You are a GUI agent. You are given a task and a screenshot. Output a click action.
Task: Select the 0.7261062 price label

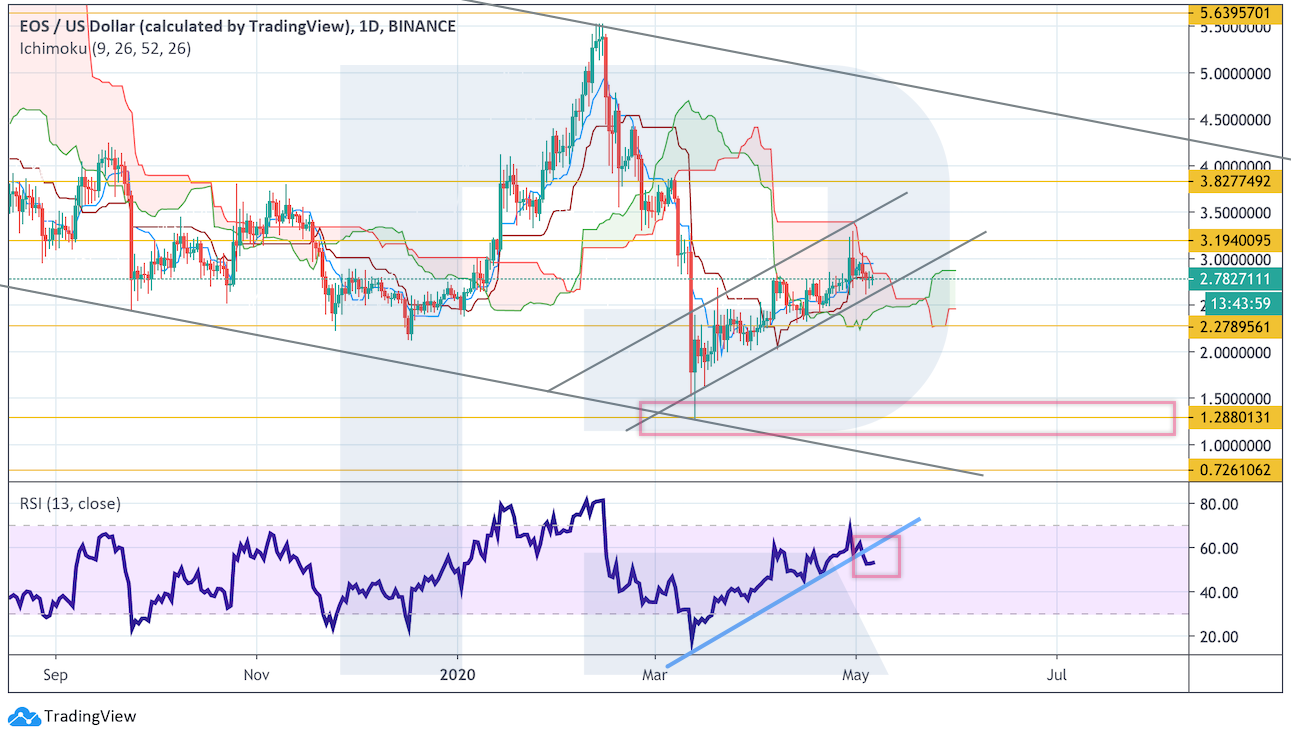click(1238, 469)
